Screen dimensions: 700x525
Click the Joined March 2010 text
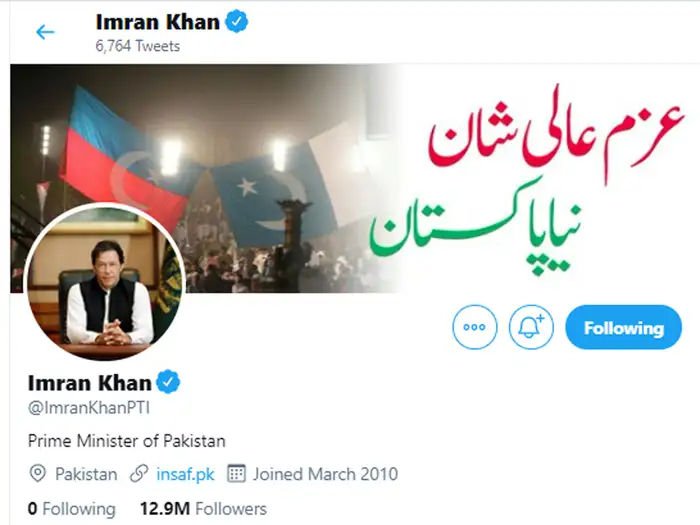(x=325, y=474)
